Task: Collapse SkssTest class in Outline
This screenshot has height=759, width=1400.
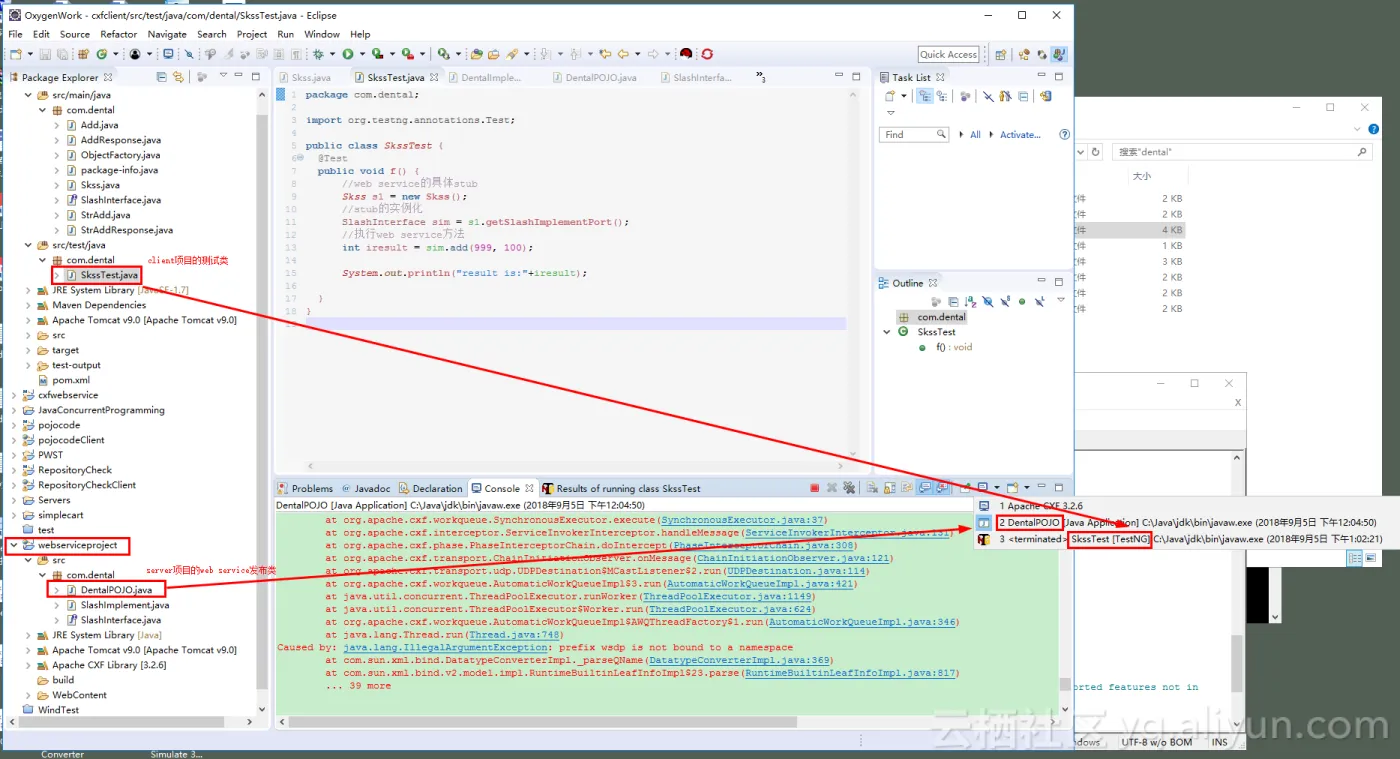Action: (887, 332)
